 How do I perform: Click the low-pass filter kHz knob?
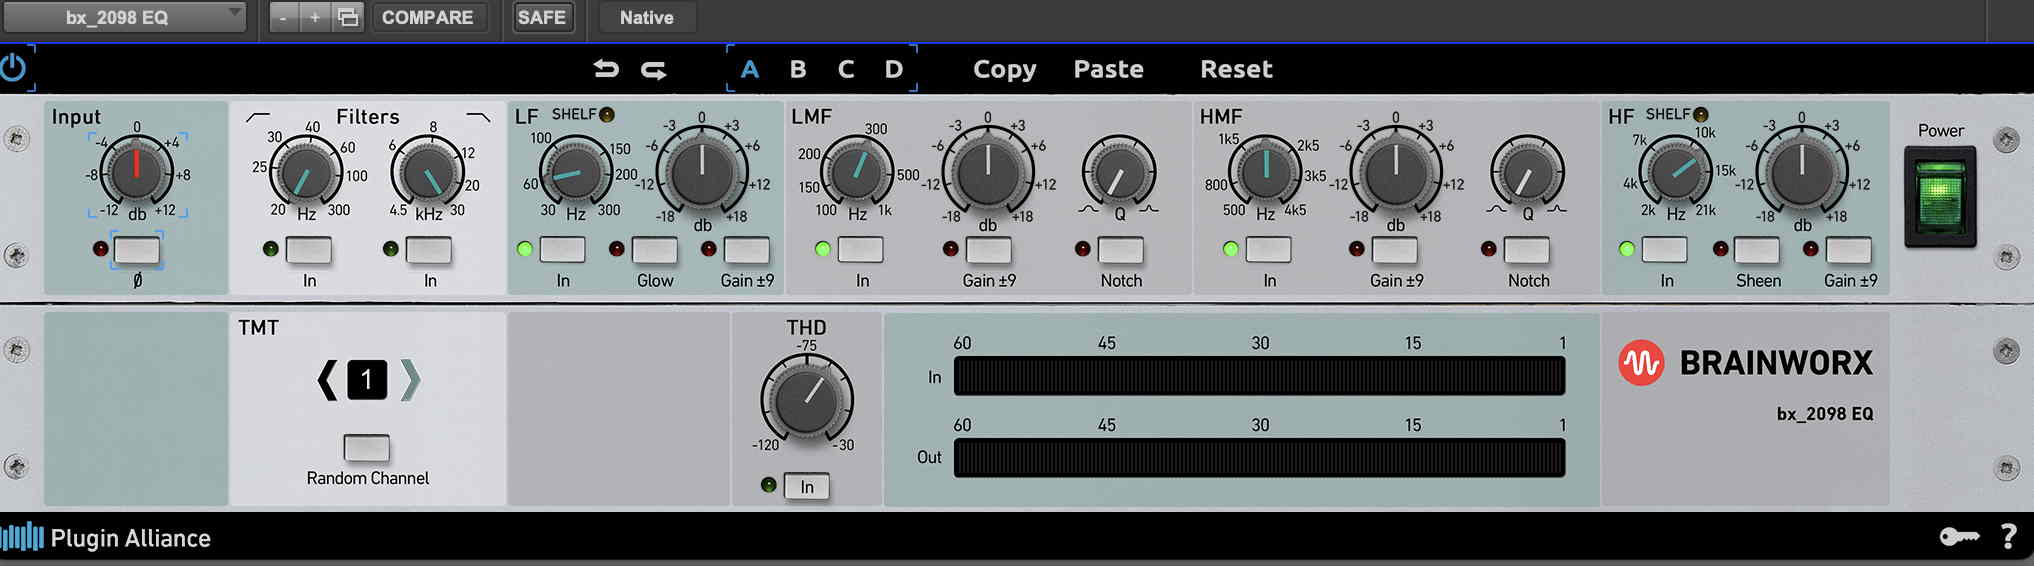coord(427,173)
